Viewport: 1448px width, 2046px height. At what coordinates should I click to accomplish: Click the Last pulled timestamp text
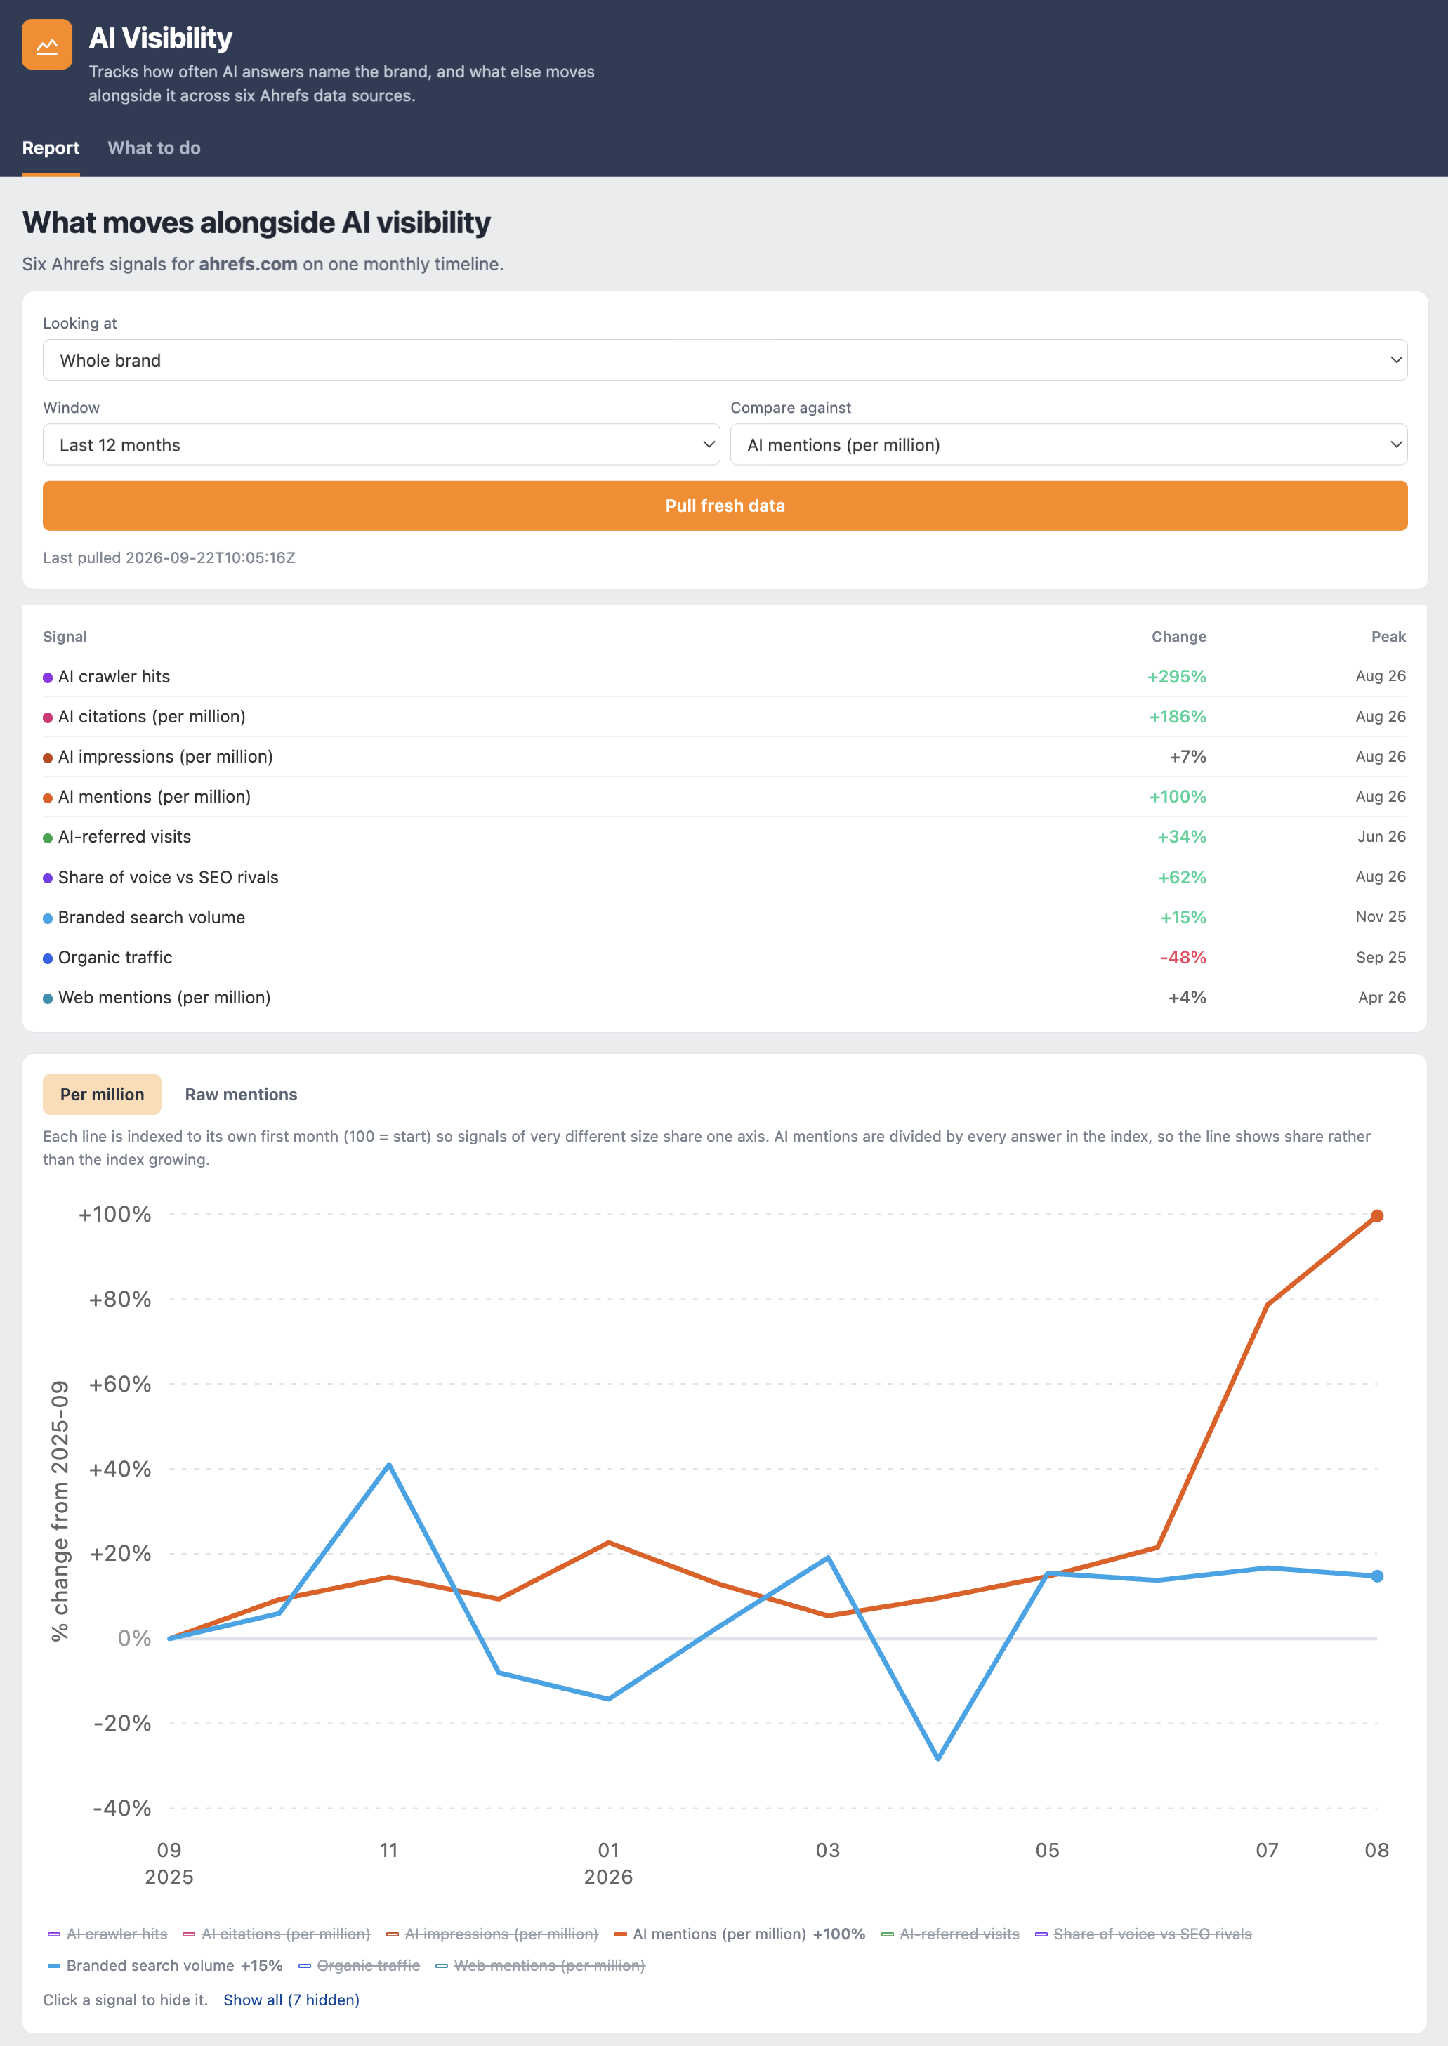pos(169,558)
